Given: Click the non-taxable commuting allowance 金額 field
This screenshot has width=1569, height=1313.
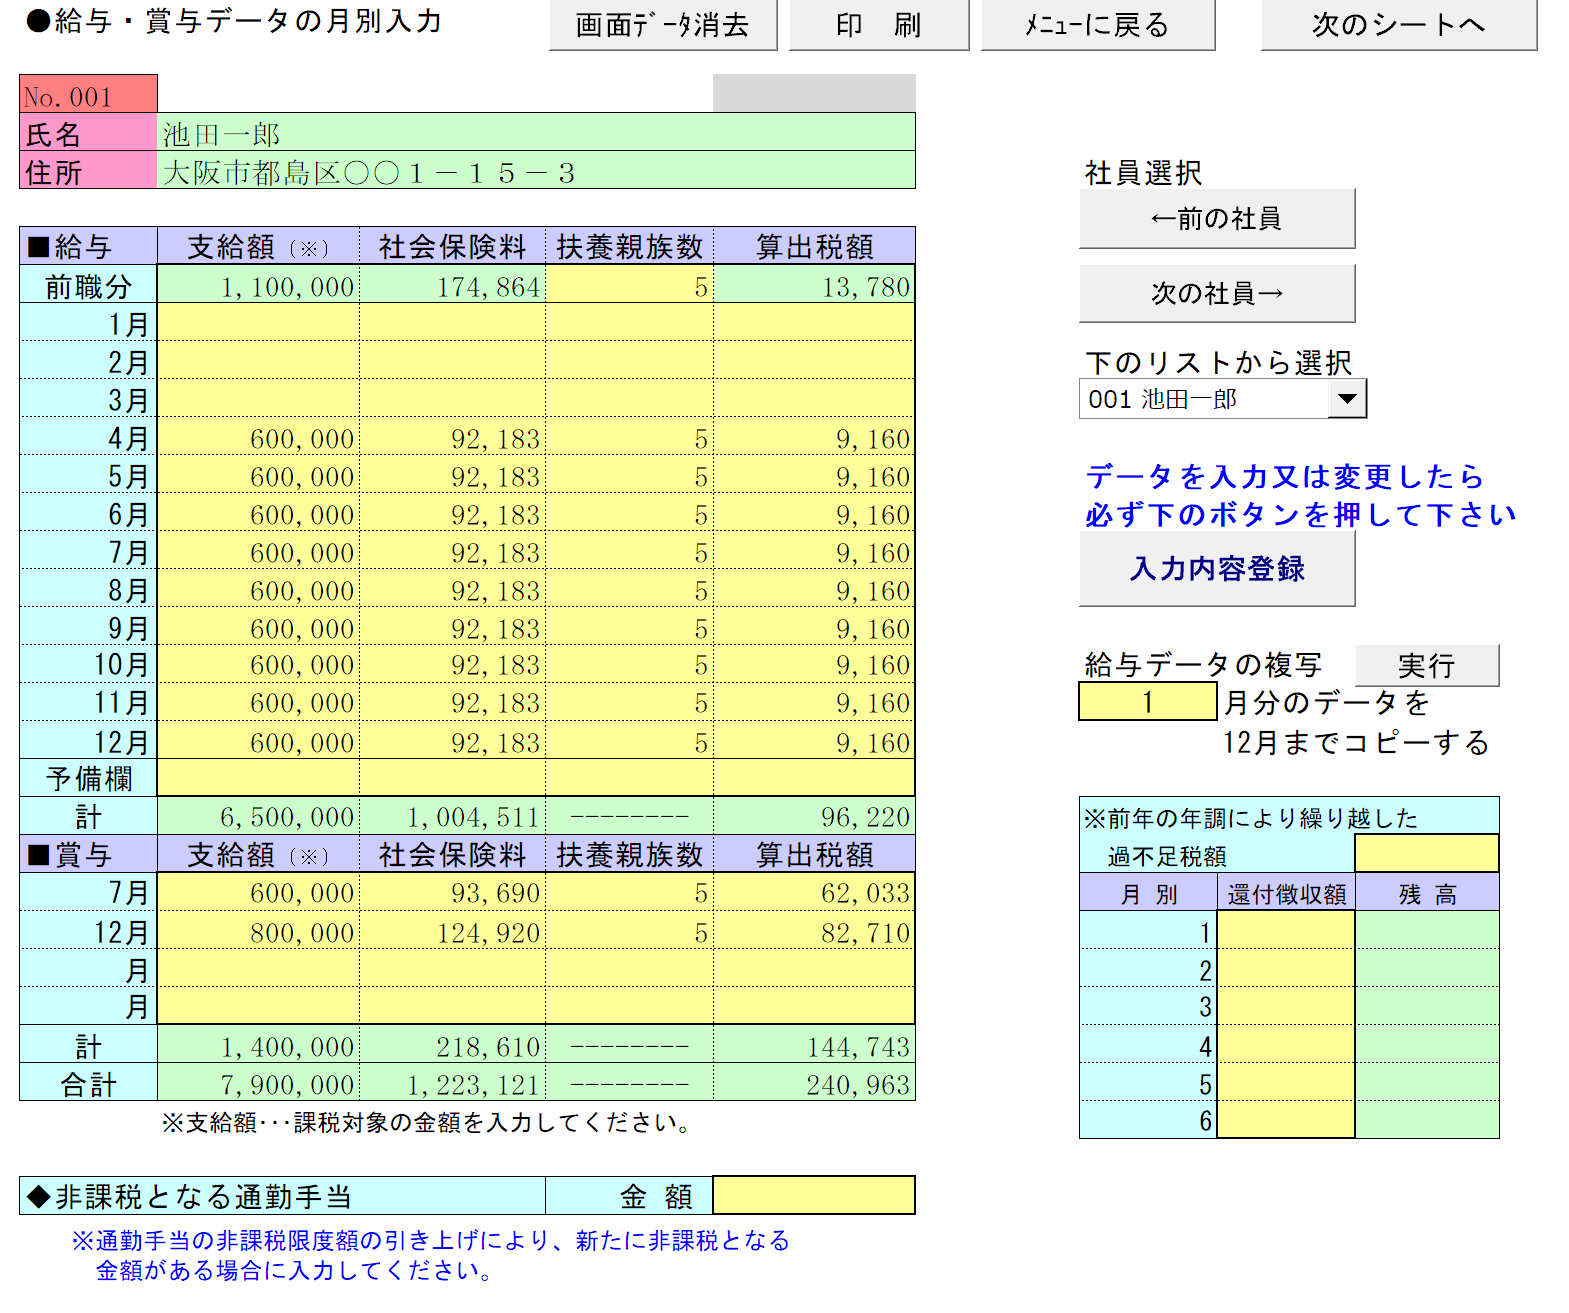Looking at the screenshot, I should [813, 1195].
